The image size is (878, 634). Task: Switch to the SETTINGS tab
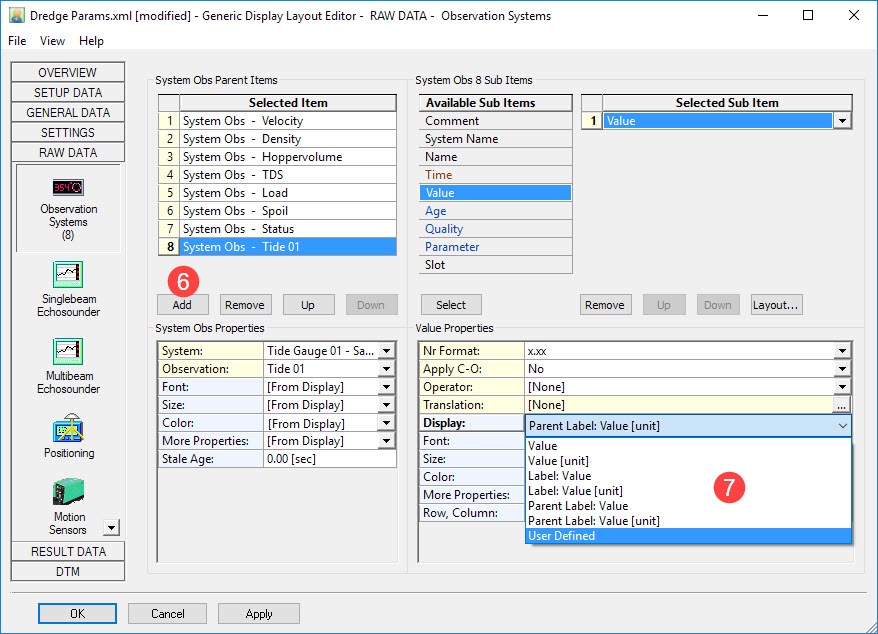tap(68, 132)
